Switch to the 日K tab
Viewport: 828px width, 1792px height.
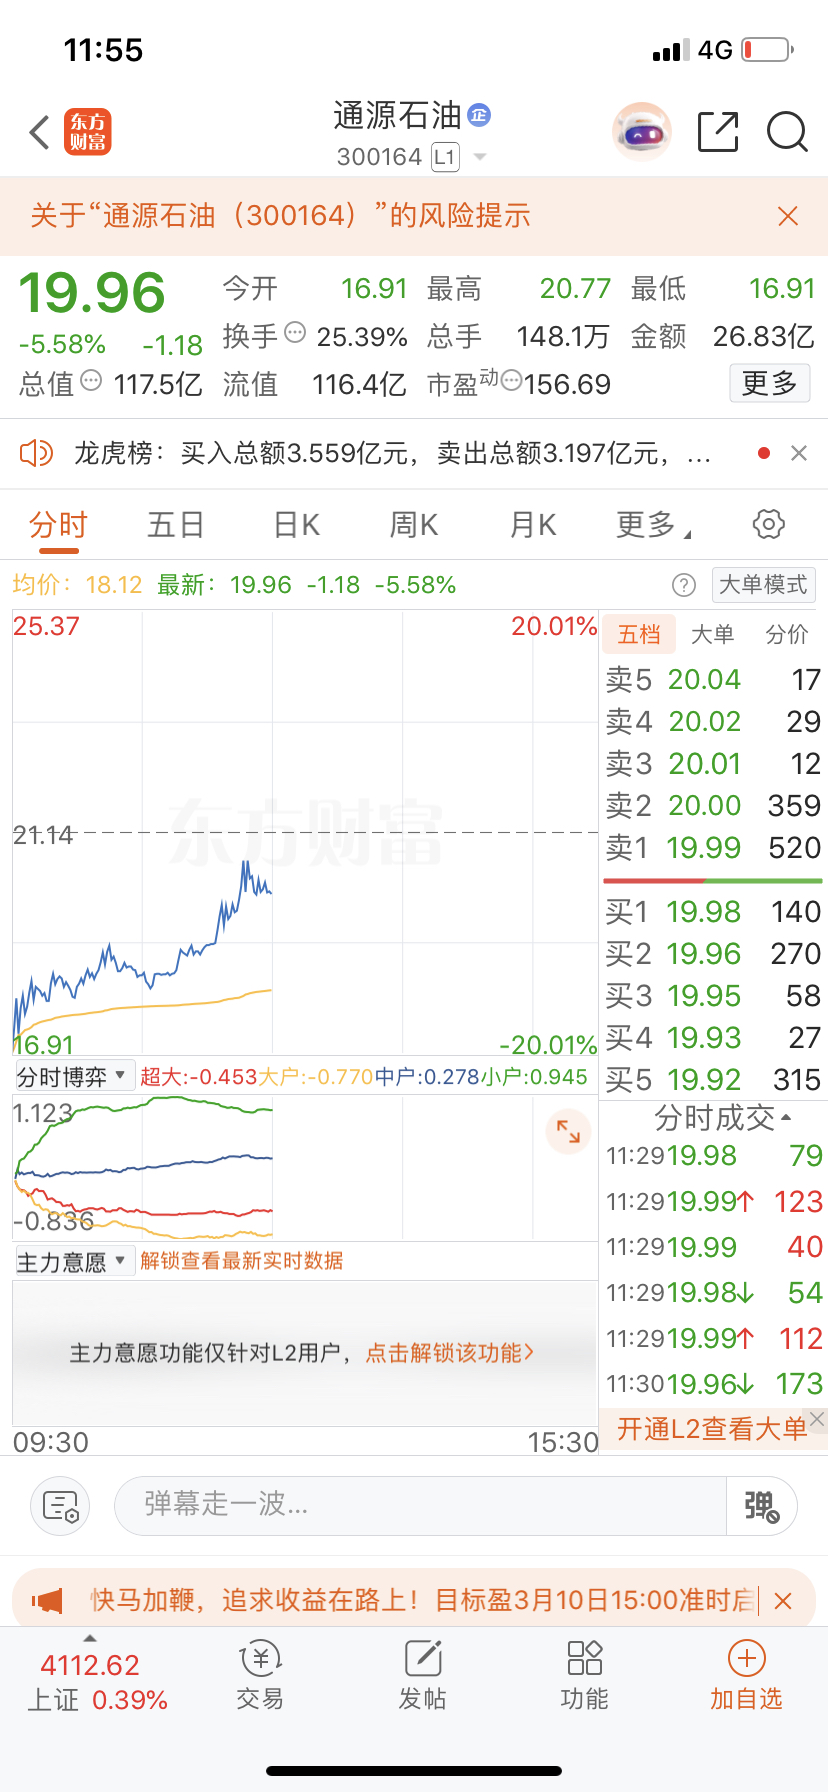tap(296, 525)
